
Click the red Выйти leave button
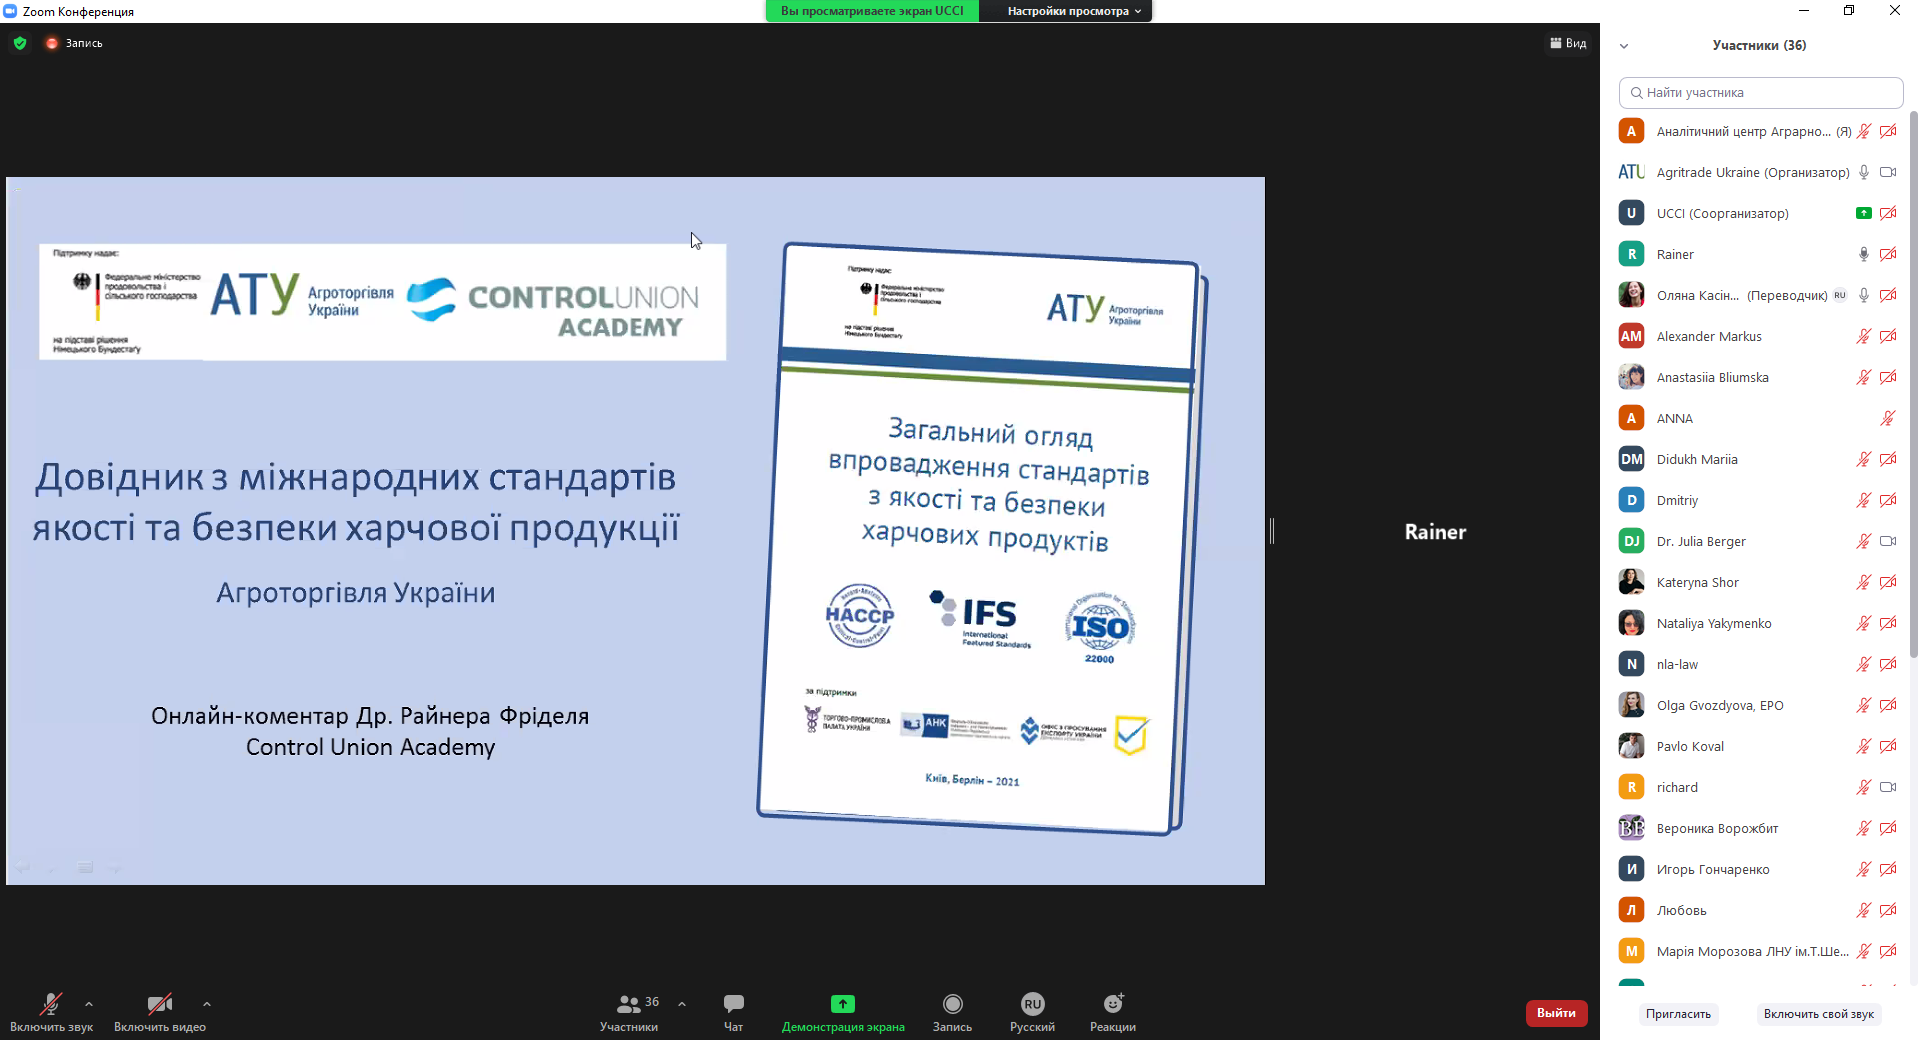pyautogui.click(x=1556, y=1013)
